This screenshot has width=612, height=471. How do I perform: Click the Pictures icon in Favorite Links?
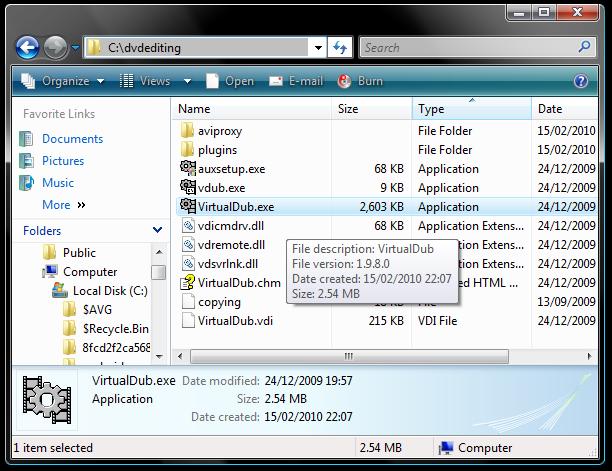[26, 161]
